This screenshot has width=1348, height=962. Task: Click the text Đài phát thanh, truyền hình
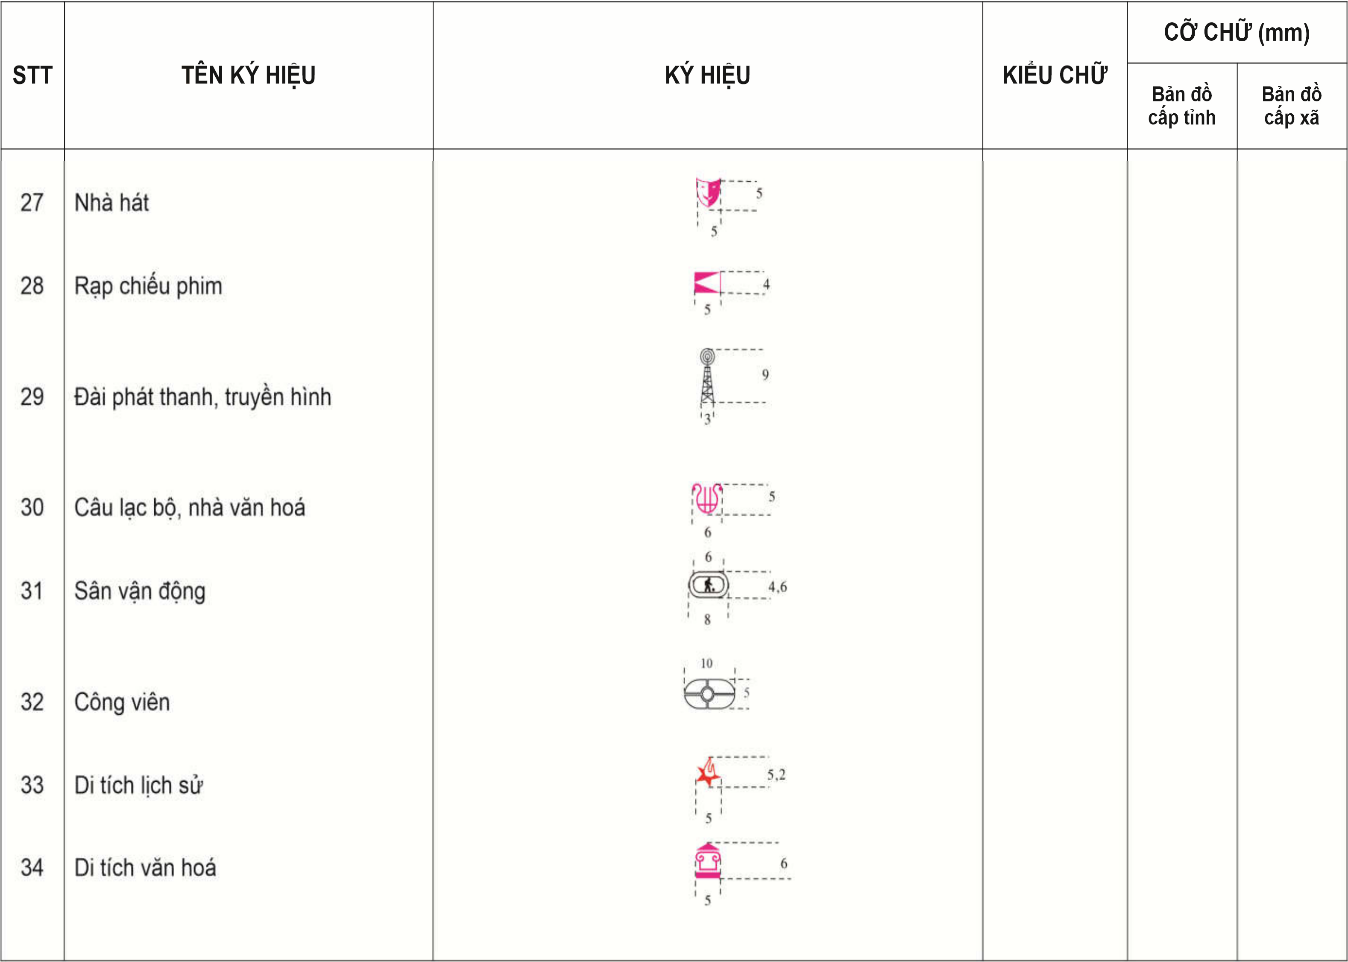[203, 397]
